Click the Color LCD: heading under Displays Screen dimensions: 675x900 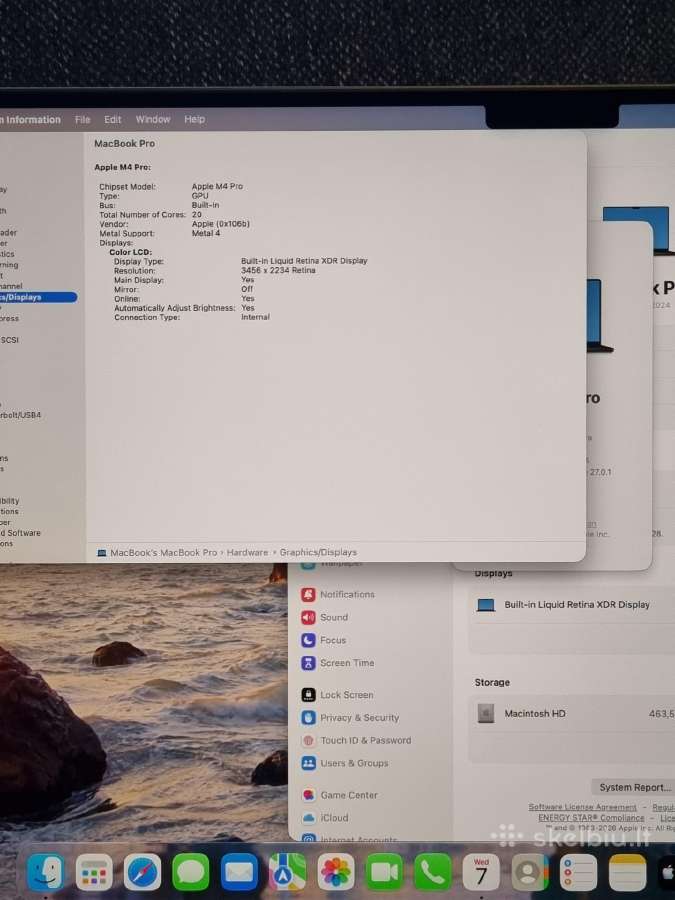[x=130, y=252]
